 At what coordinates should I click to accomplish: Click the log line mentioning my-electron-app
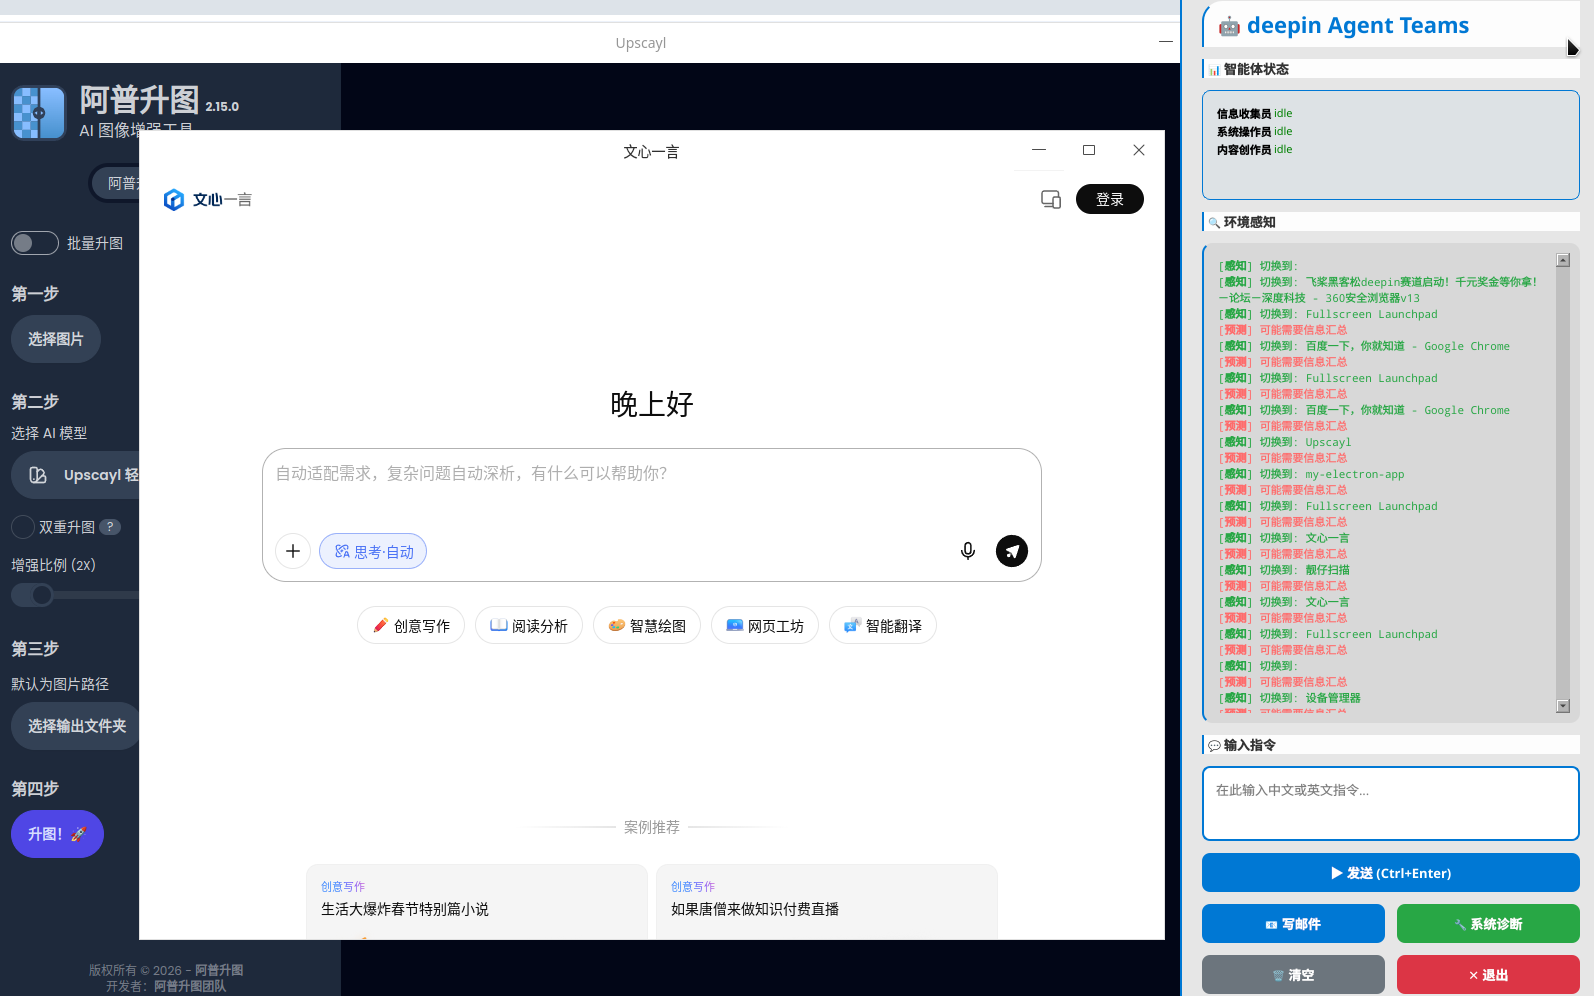(x=1311, y=474)
